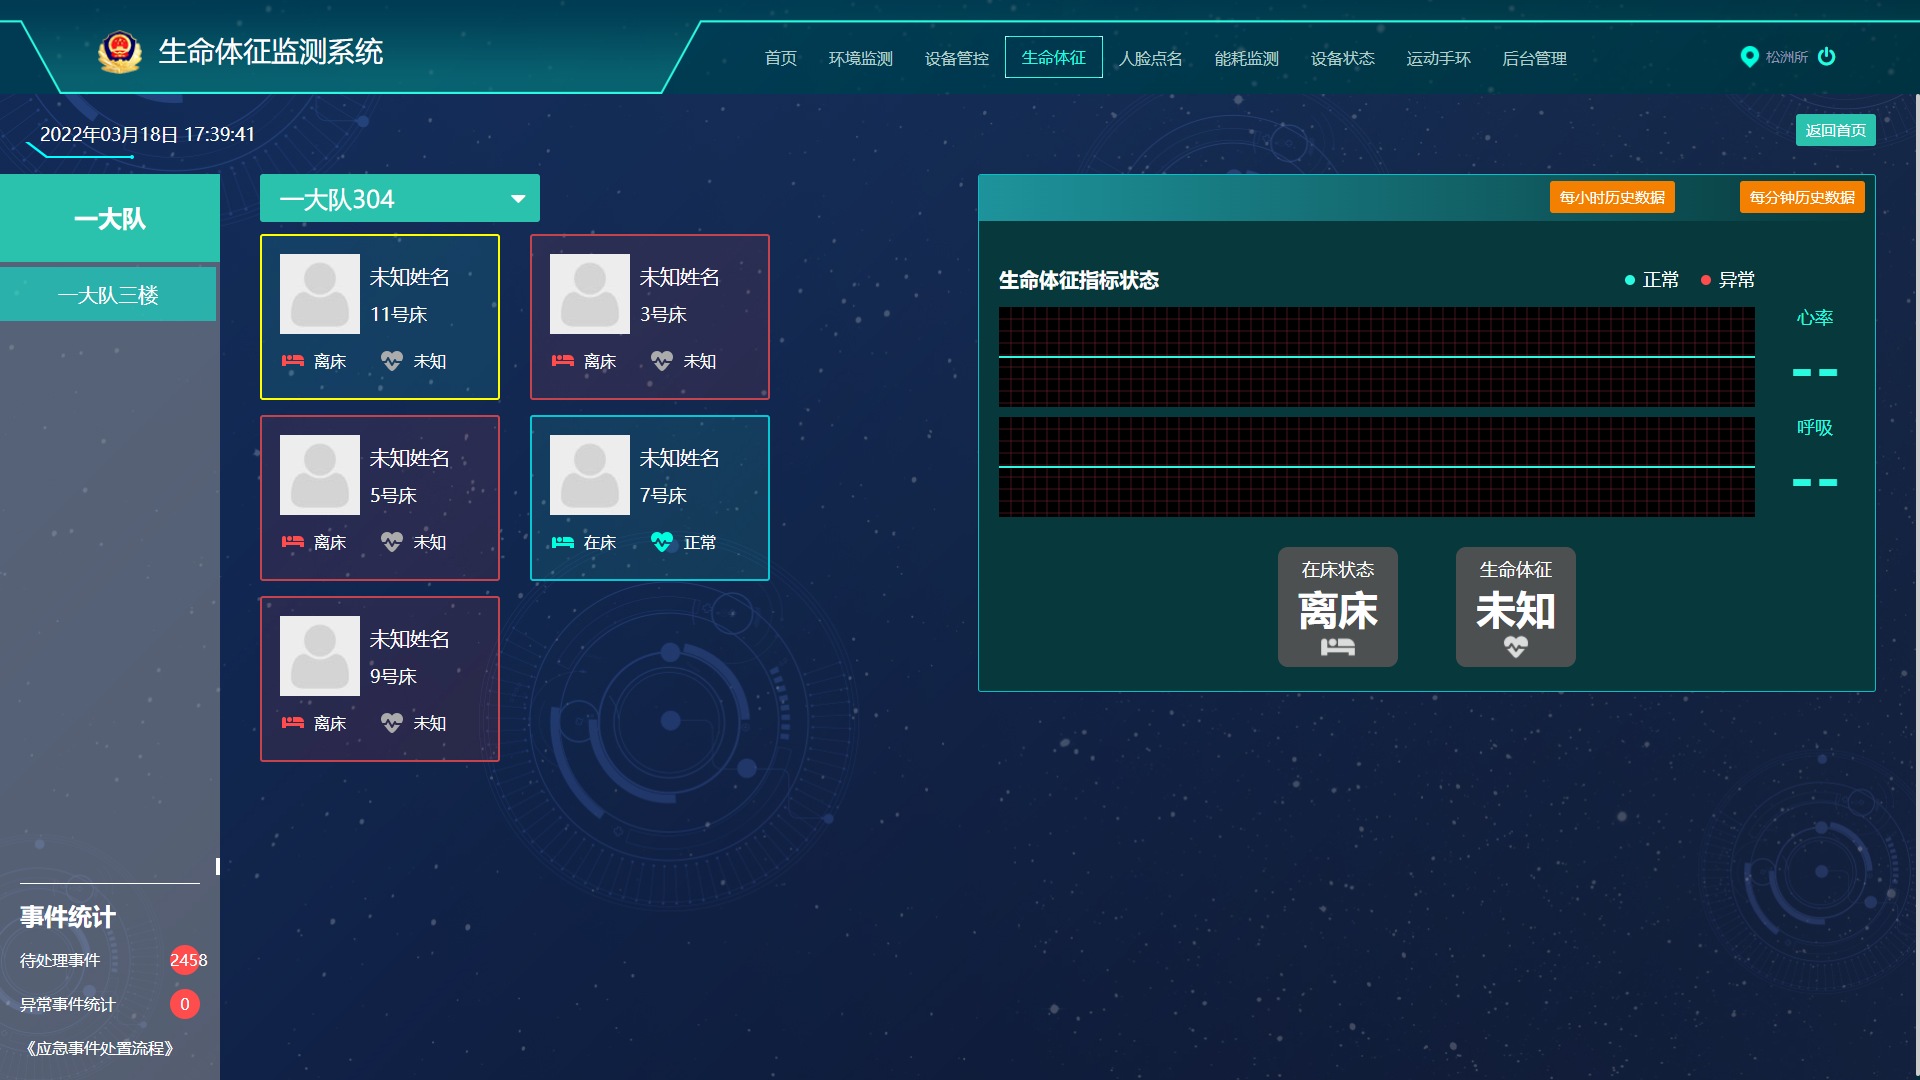Click 每小时历史数据 button
The width and height of the screenshot is (1920, 1080).
1612,197
